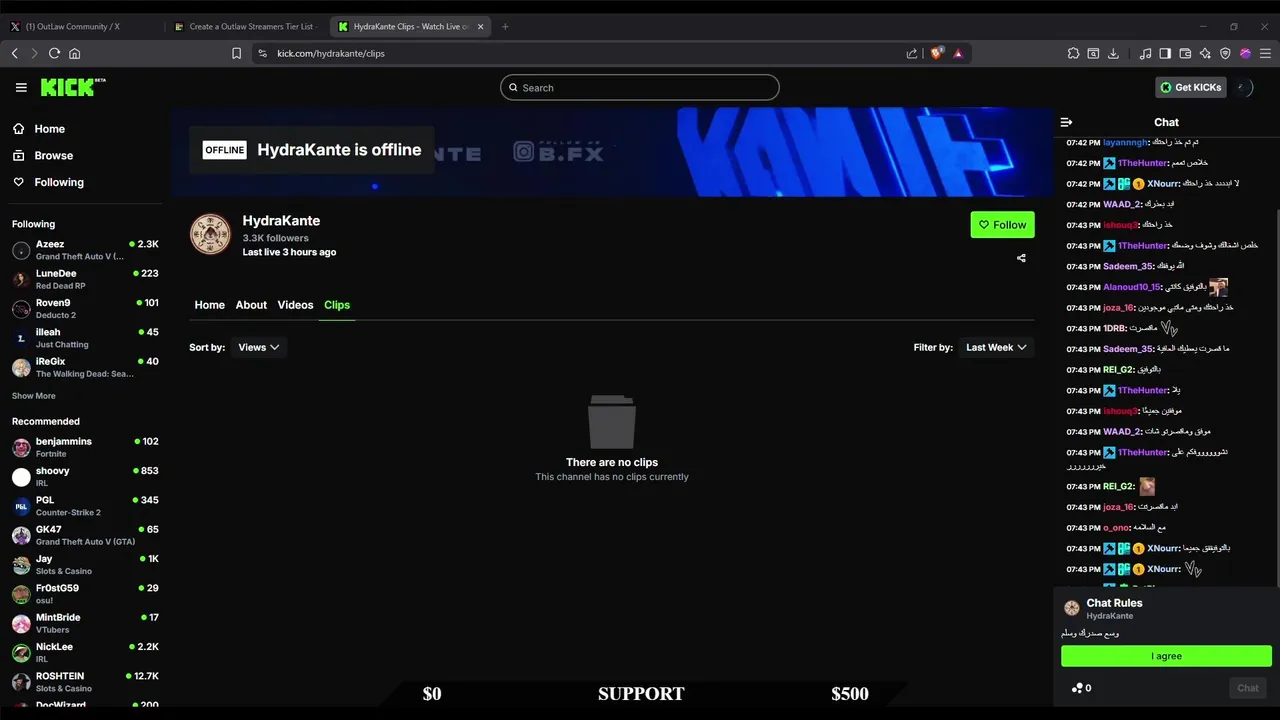Screen dimensions: 1280x720
Task: Open iReGix's channel in Following
Action: click(x=85, y=367)
